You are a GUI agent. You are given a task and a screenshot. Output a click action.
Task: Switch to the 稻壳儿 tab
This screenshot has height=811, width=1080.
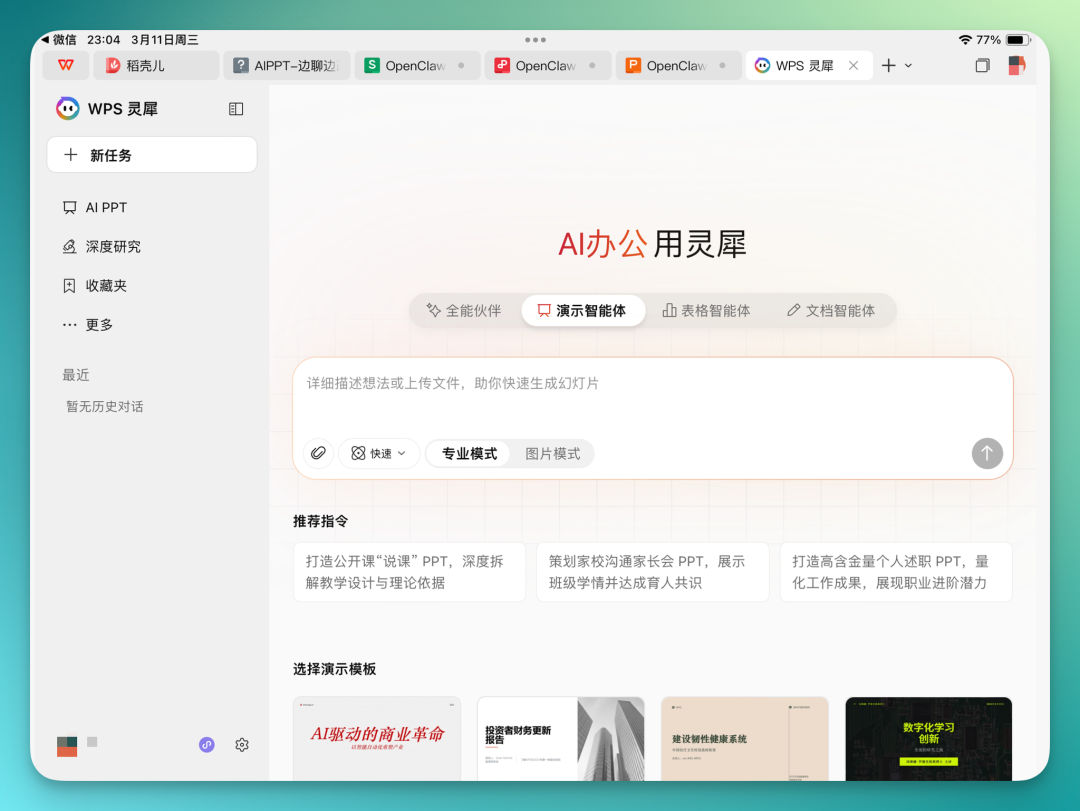[156, 65]
